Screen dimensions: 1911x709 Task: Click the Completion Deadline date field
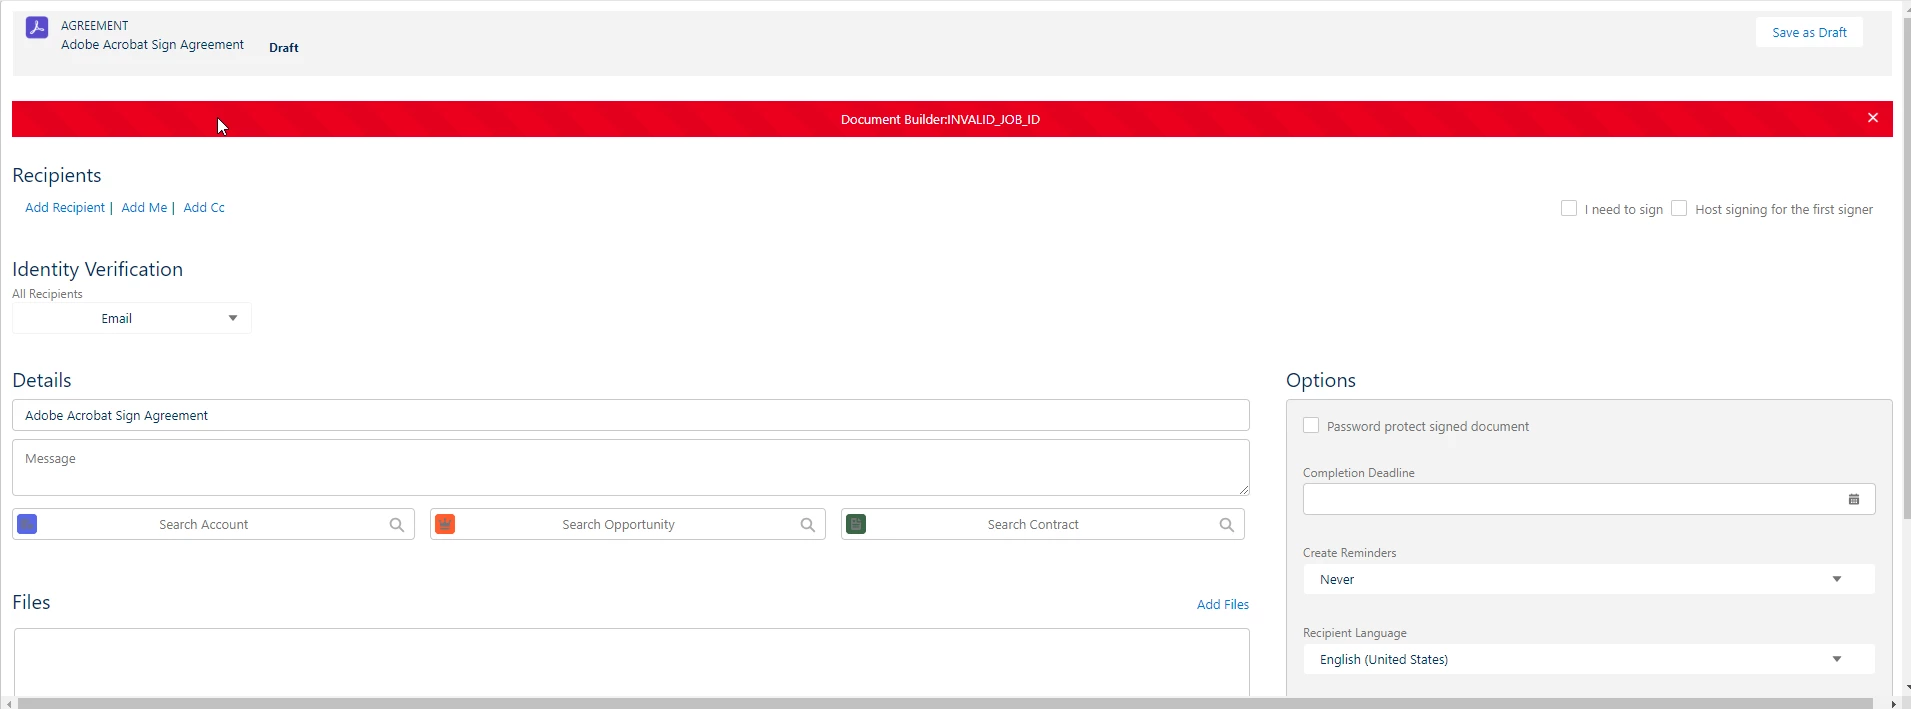[x=1589, y=499]
